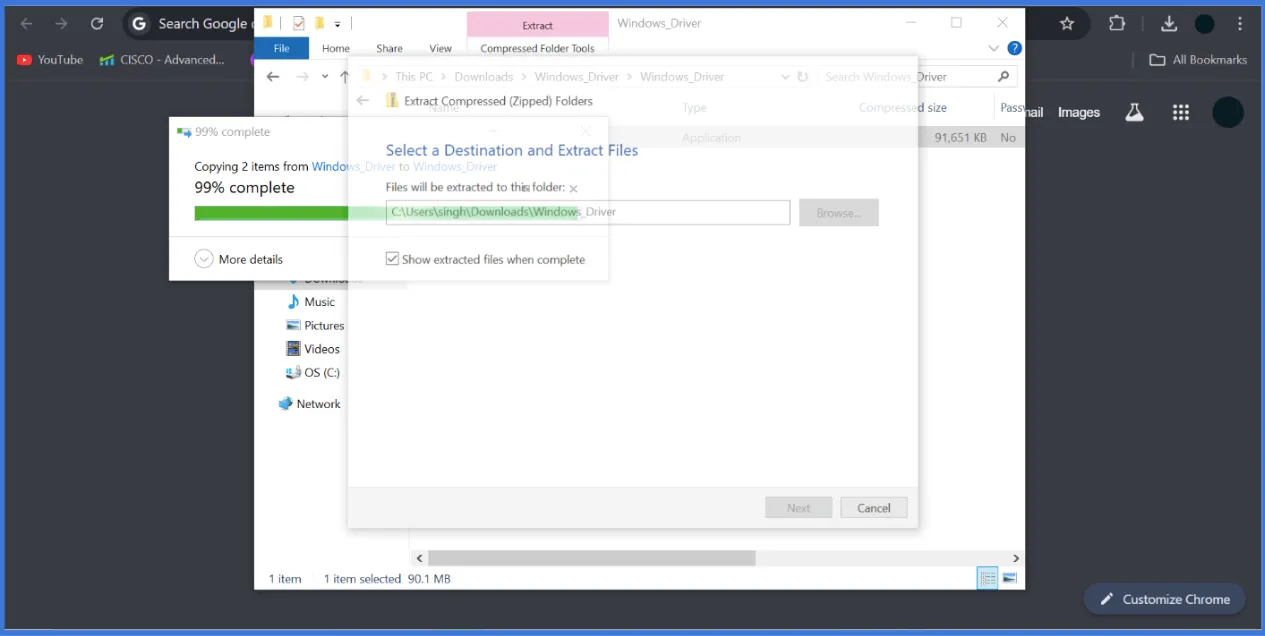The width and height of the screenshot is (1265, 636).
Task: Click This PC in breadcrumb path
Action: pos(414,76)
